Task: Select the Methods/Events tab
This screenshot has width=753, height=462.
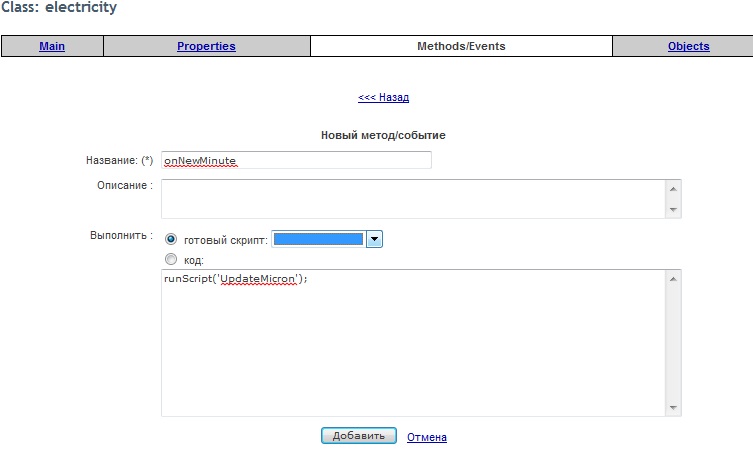Action: pos(460,46)
